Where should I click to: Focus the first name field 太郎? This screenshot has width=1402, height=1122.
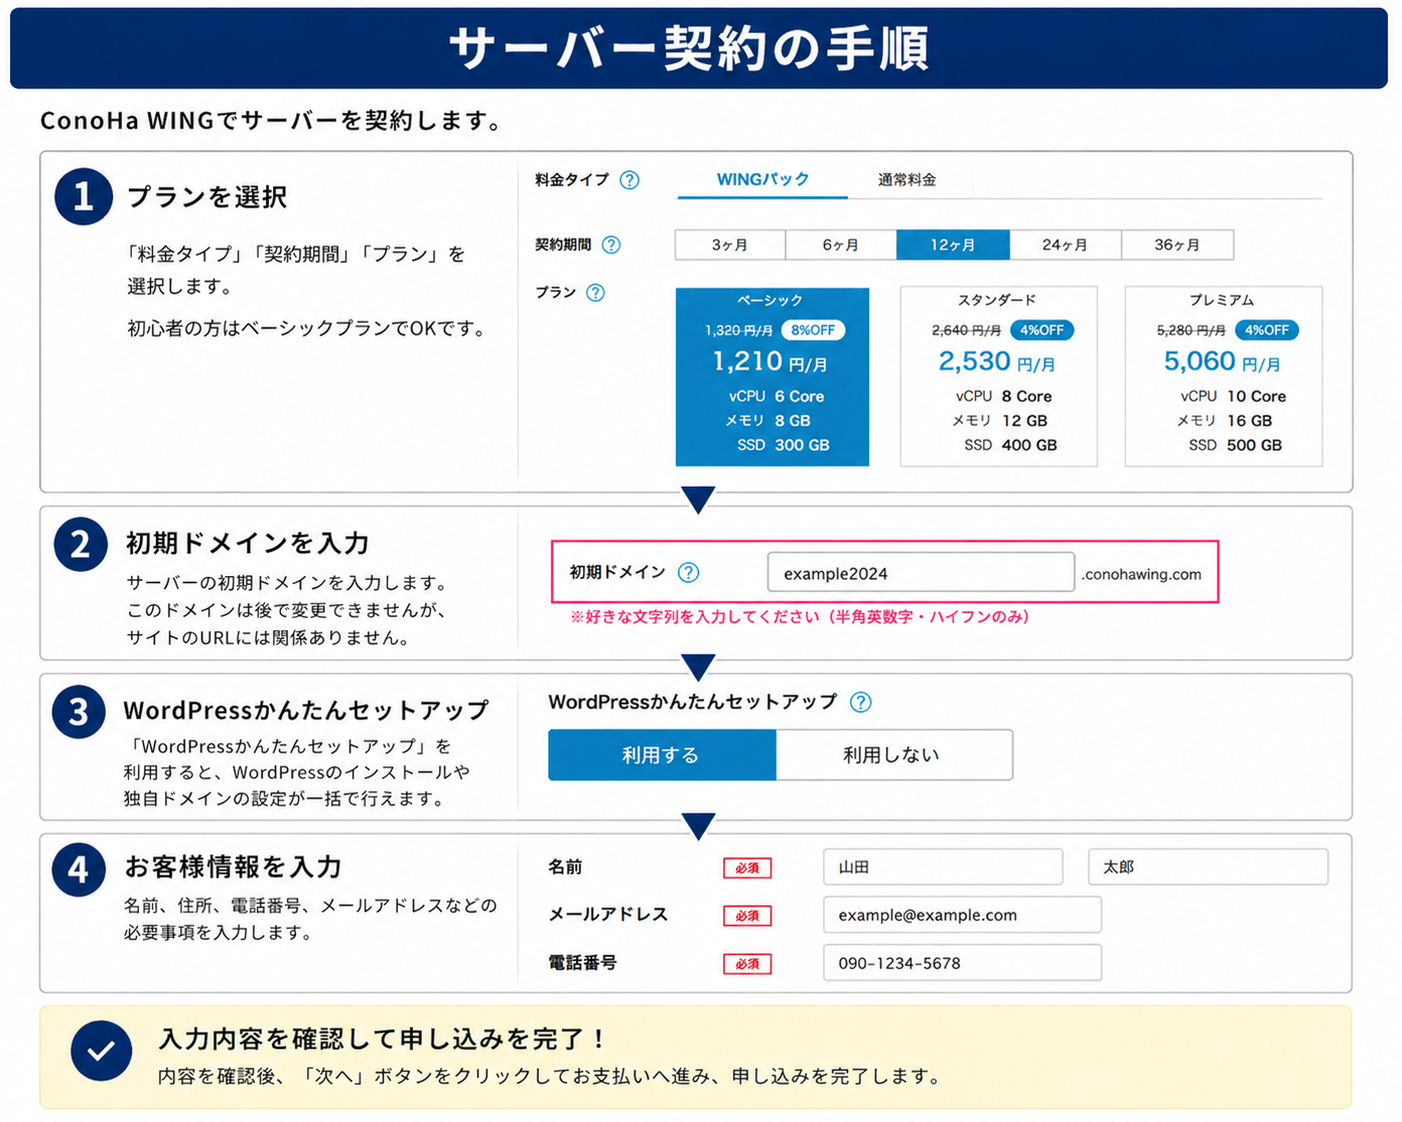tap(1208, 867)
